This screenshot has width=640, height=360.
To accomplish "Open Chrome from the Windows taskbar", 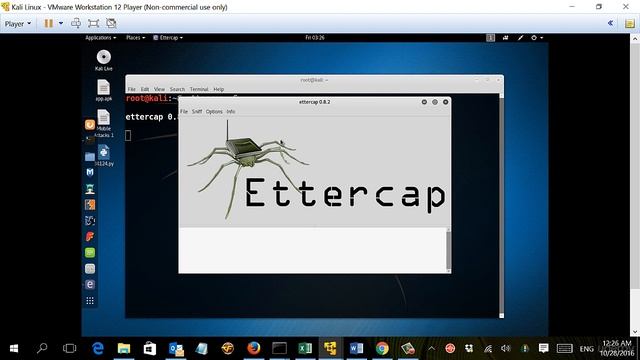I will click(382, 348).
